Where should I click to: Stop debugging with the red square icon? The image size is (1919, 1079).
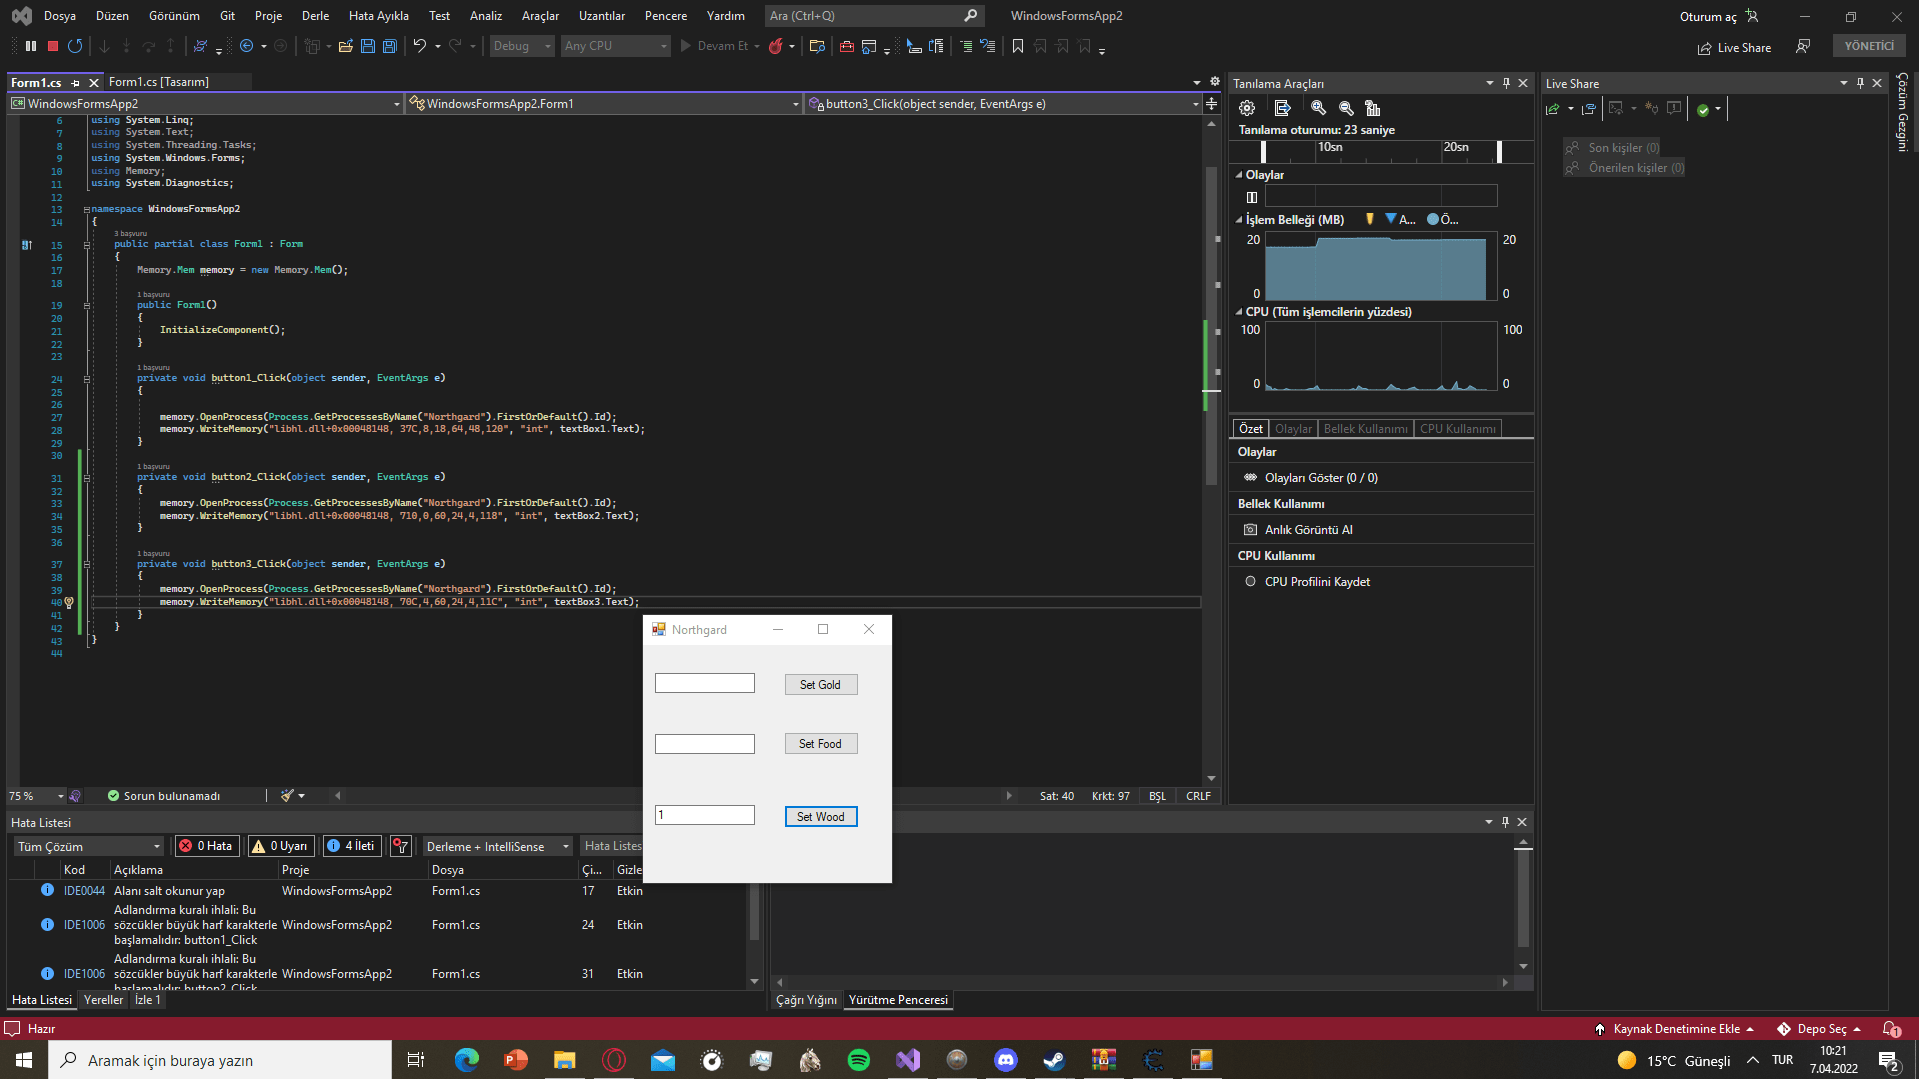[x=53, y=46]
